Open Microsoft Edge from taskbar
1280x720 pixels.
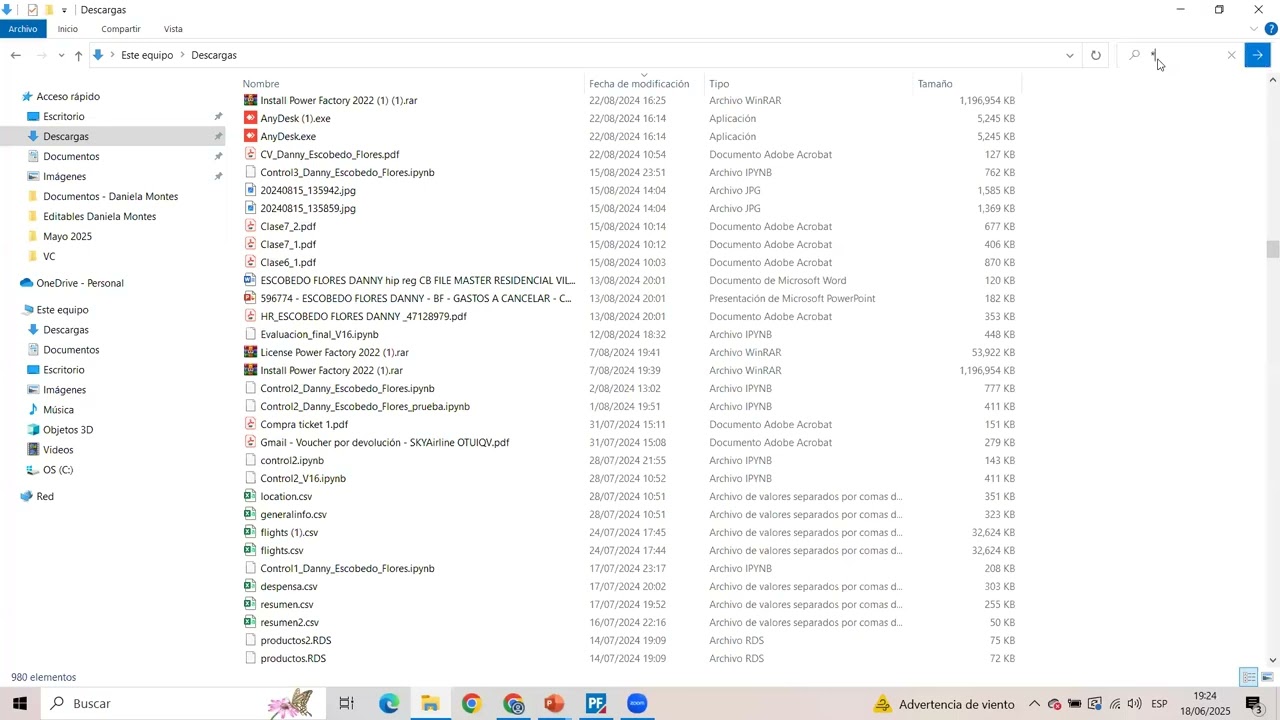[389, 704]
